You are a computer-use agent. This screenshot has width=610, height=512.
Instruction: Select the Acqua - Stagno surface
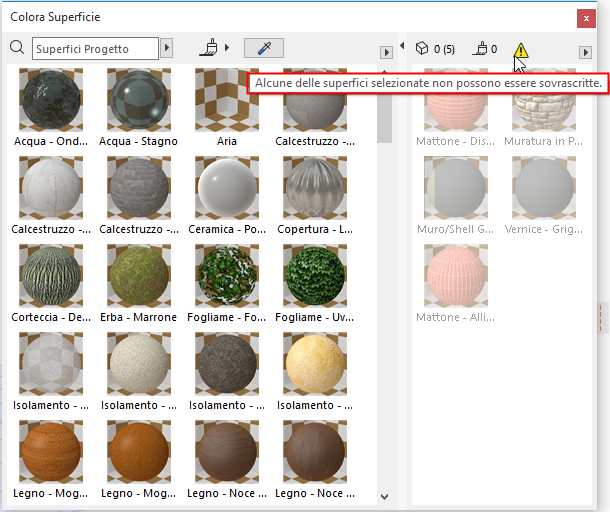(139, 100)
